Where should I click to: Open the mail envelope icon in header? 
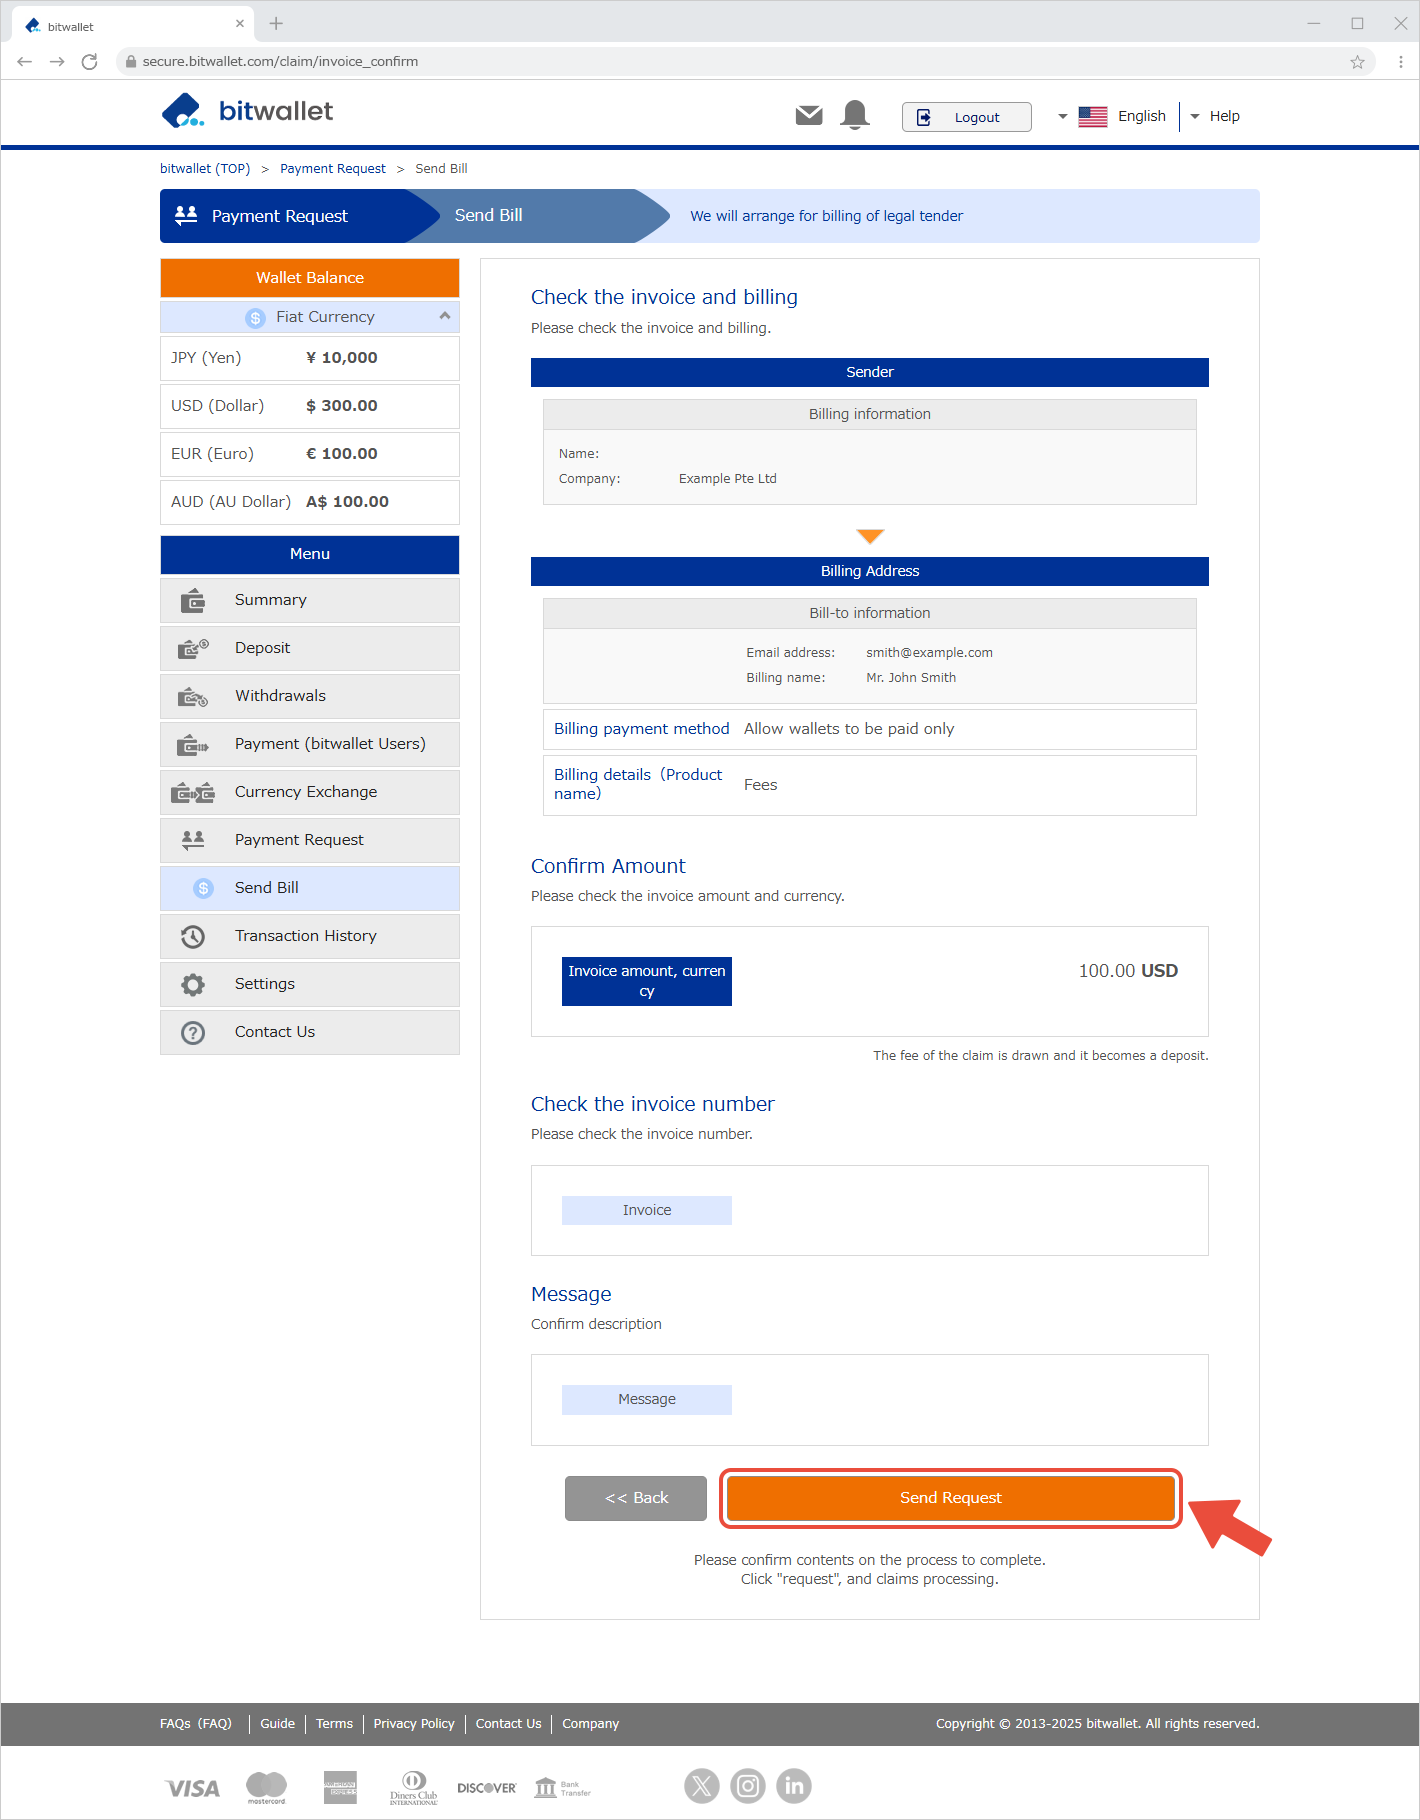pos(808,116)
